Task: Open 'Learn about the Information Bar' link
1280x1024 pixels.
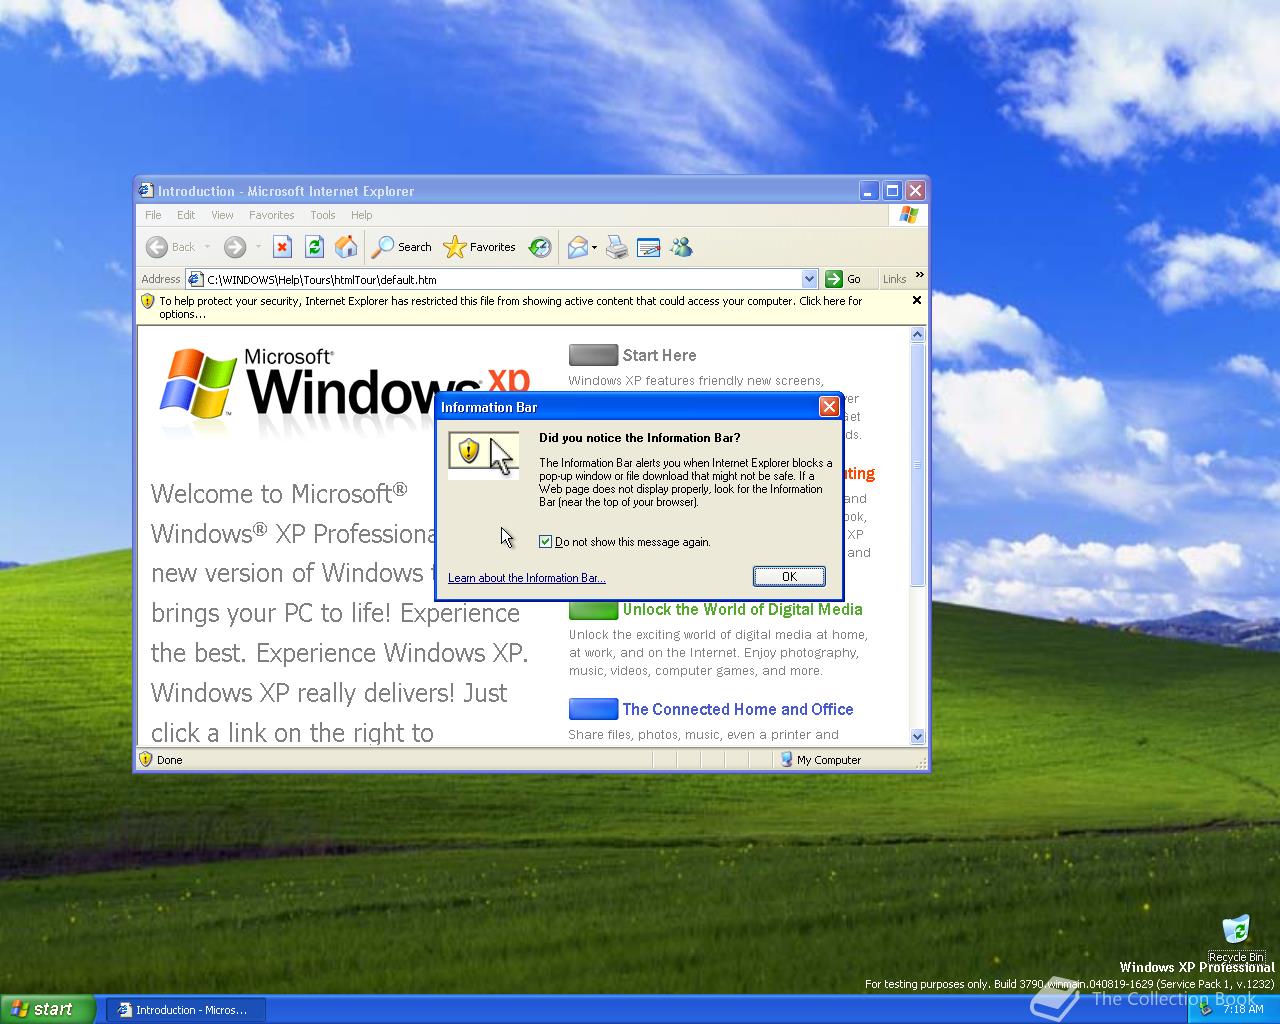Action: point(527,578)
